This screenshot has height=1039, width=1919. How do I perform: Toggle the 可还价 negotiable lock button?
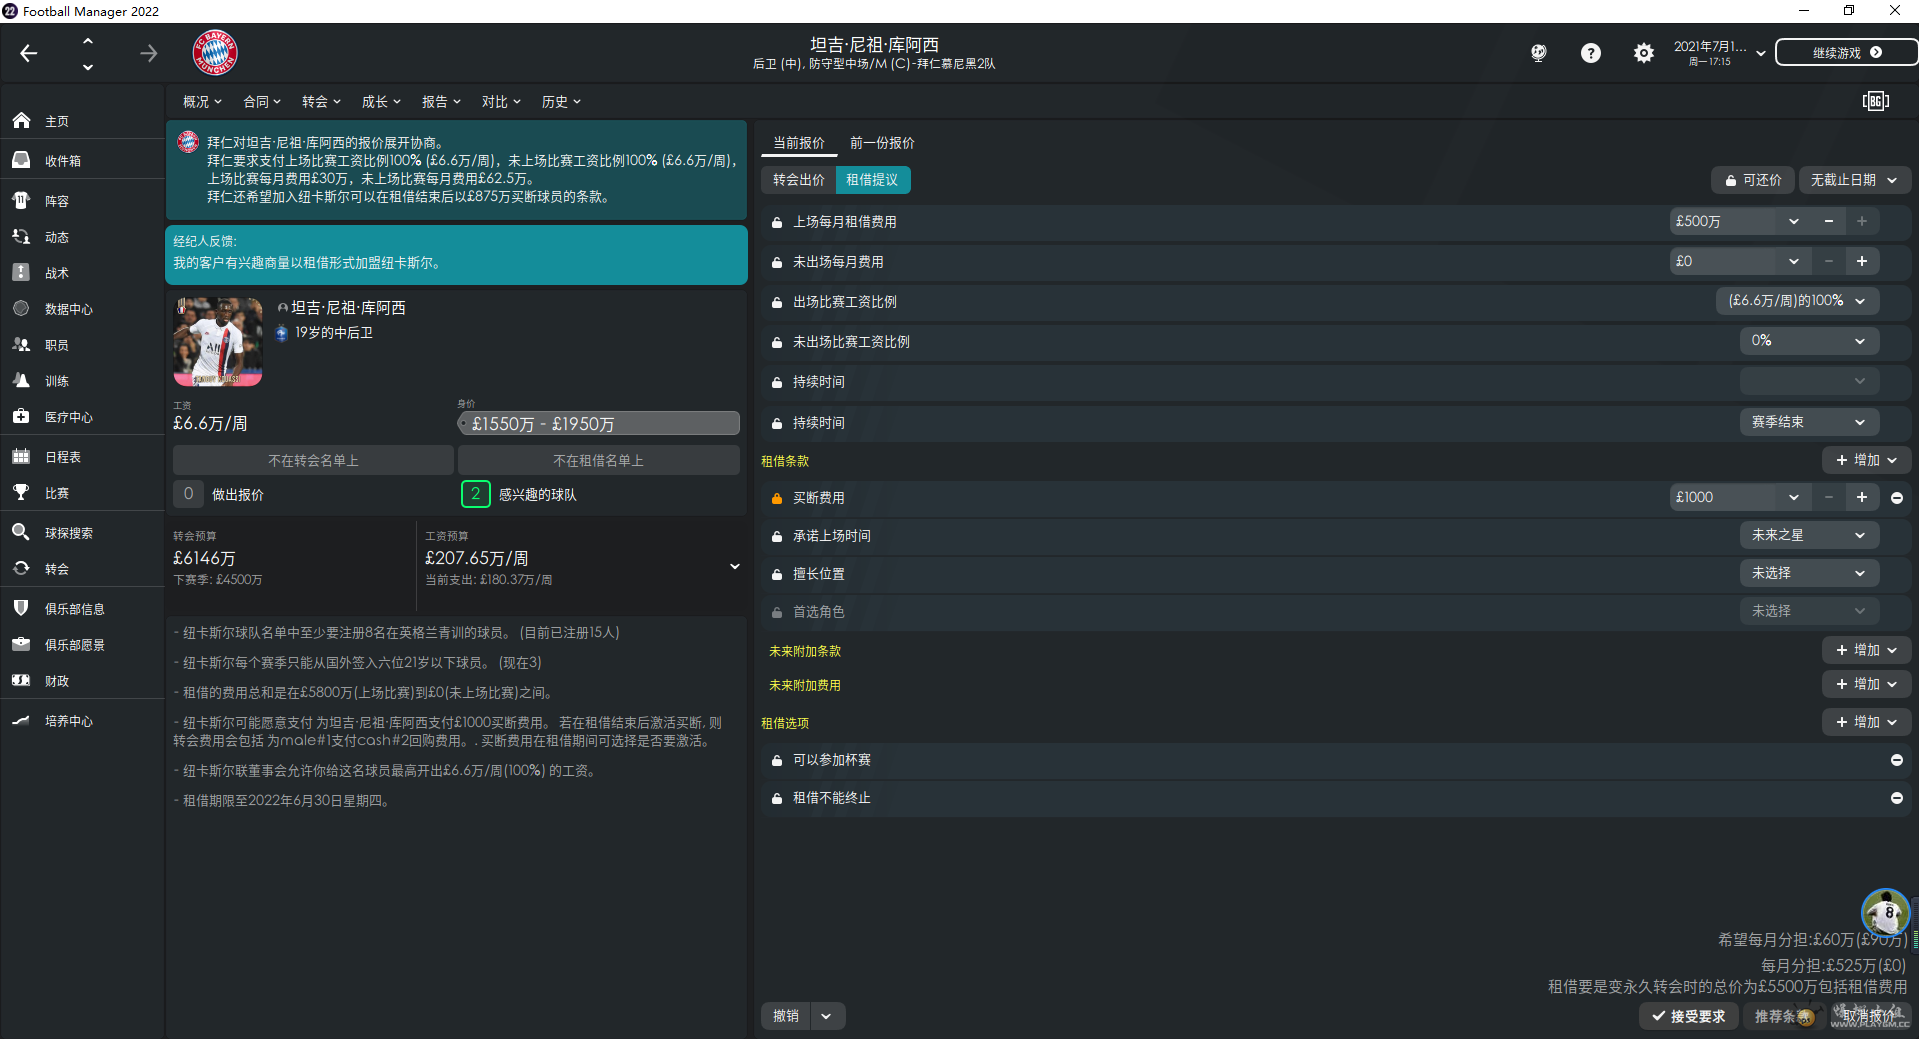click(1752, 180)
